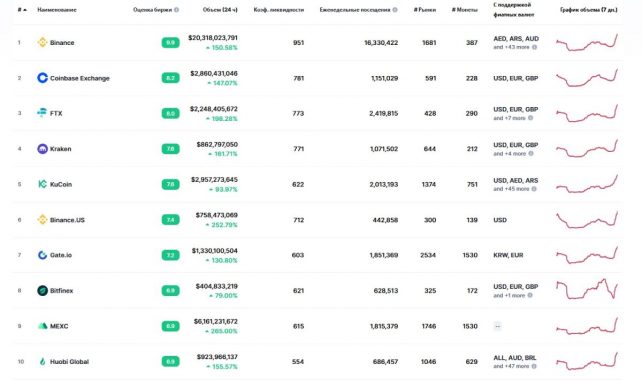
Task: Click the Huobi Global logo icon
Action: (x=42, y=362)
